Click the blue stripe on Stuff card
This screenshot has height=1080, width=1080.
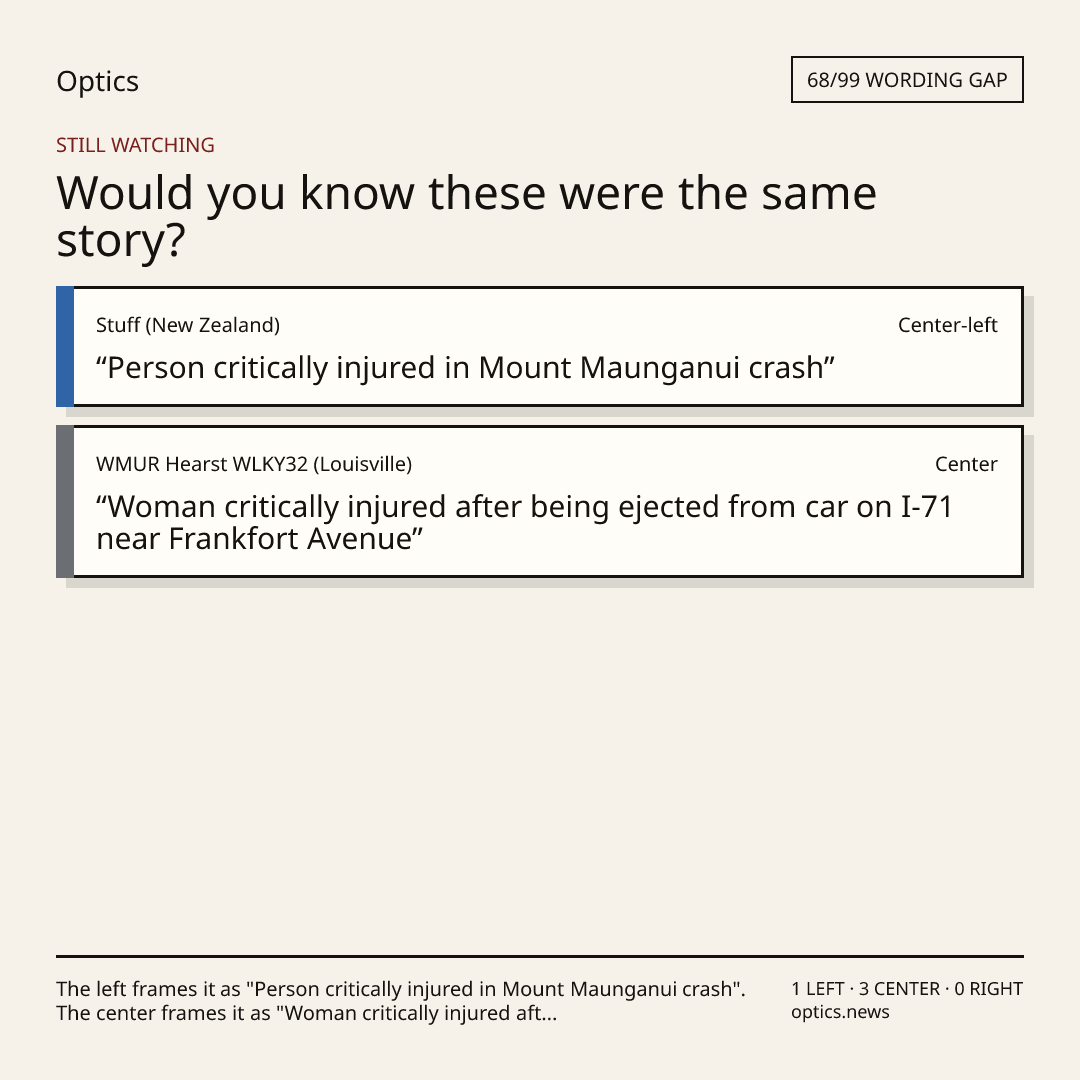[65, 346]
